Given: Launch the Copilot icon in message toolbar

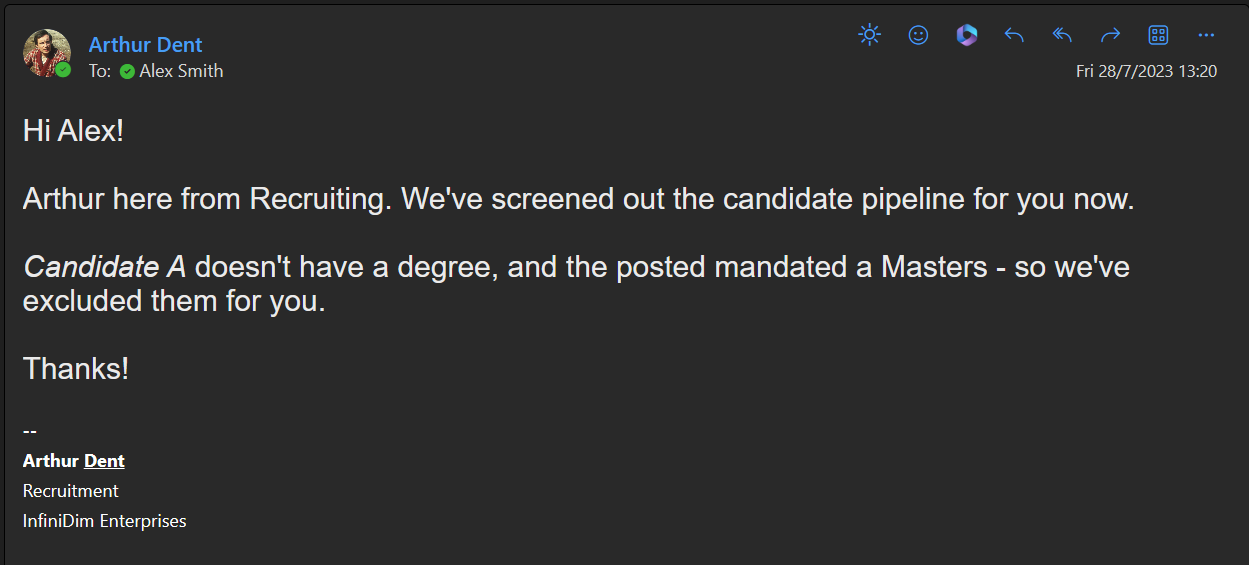Looking at the screenshot, I should click(x=966, y=36).
